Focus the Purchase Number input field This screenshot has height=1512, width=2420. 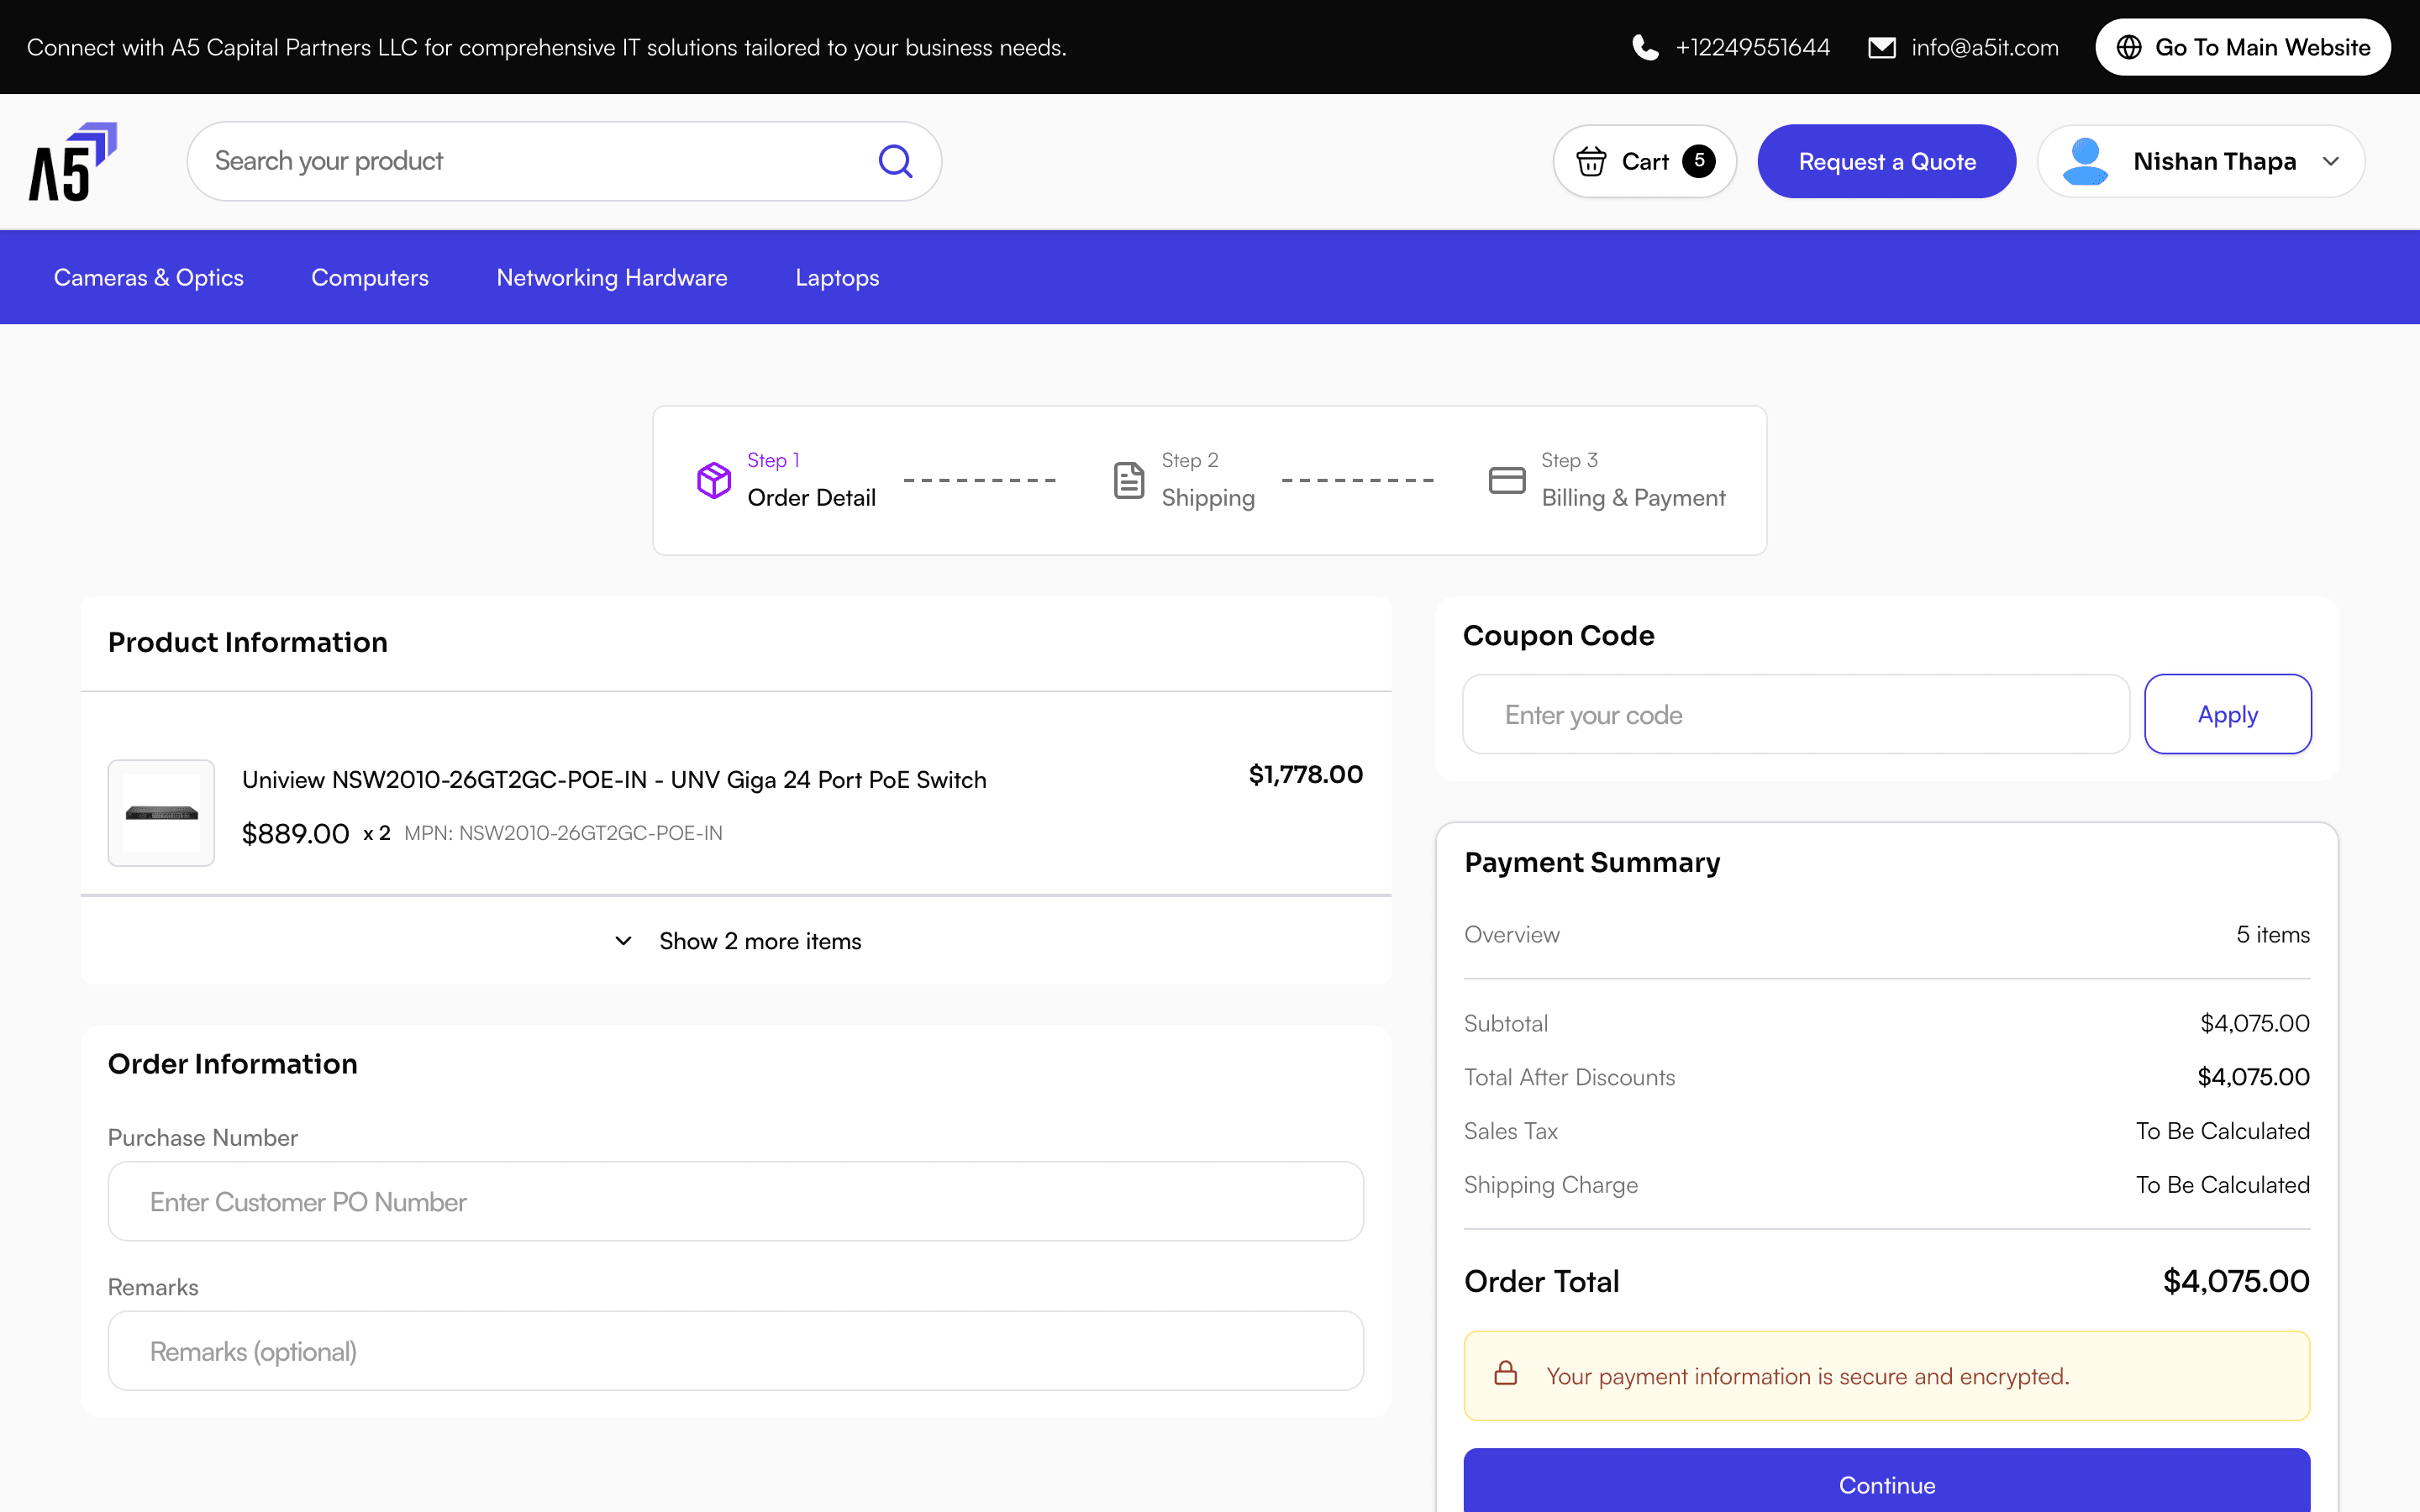click(736, 1201)
